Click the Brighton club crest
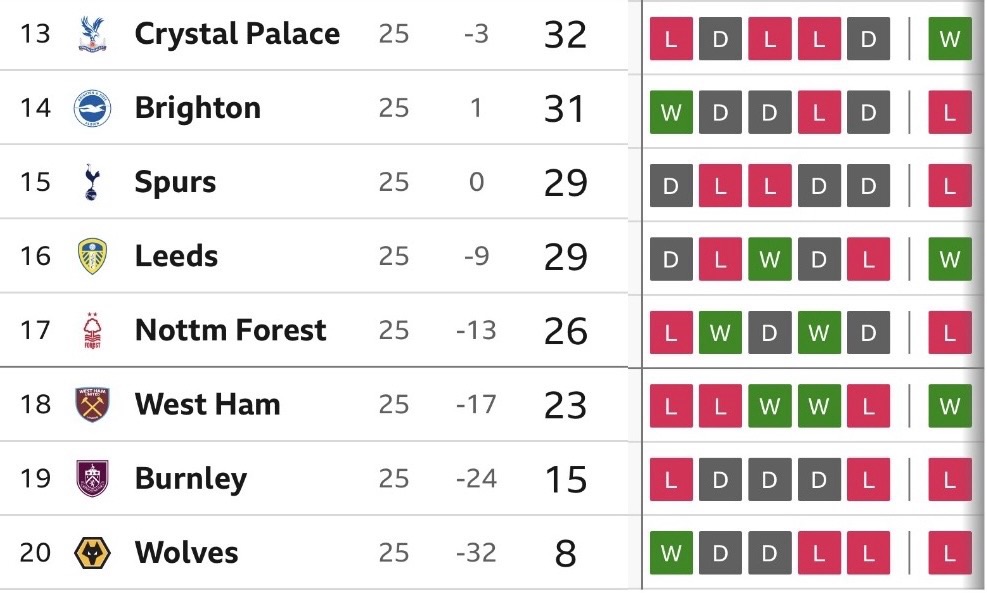 tap(92, 109)
